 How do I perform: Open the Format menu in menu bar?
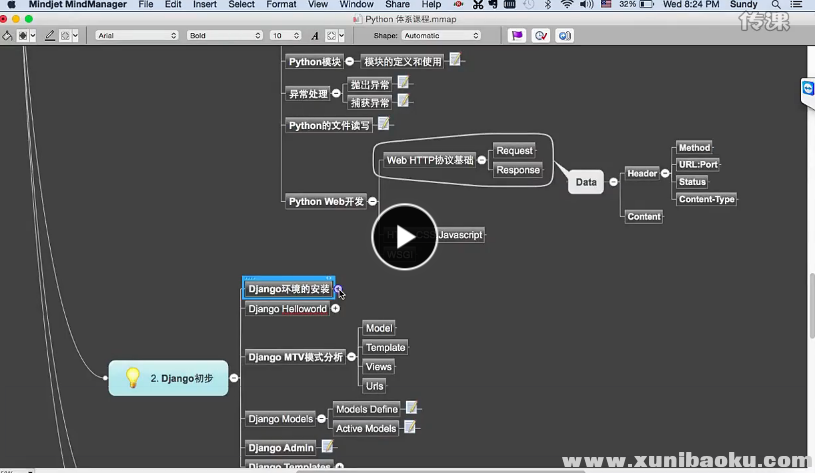(x=281, y=4)
